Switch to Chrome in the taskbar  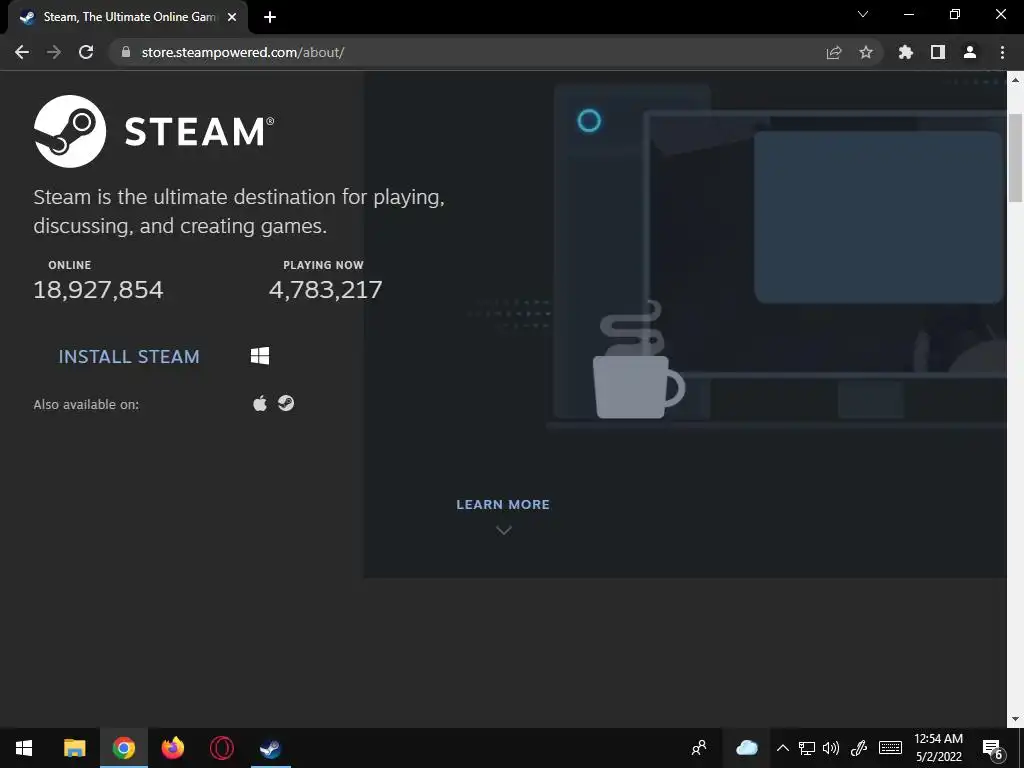point(123,748)
